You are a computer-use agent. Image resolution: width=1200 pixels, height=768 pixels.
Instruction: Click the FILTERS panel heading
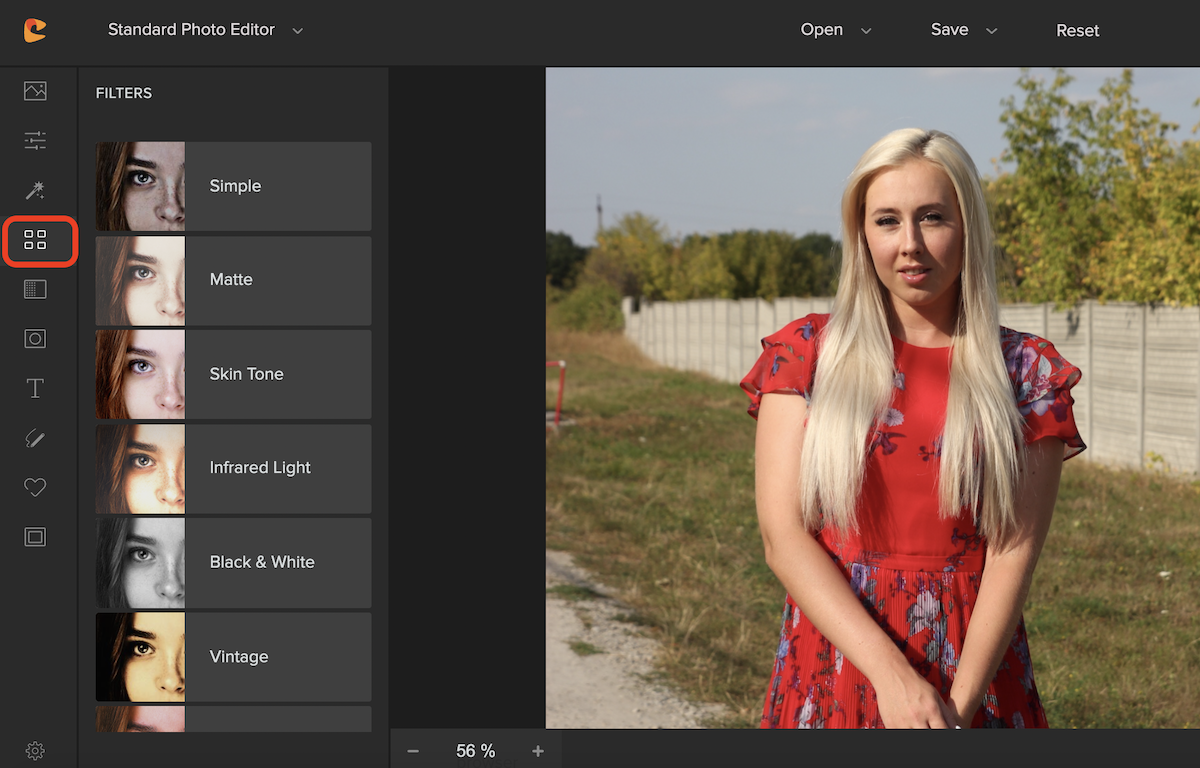(124, 93)
